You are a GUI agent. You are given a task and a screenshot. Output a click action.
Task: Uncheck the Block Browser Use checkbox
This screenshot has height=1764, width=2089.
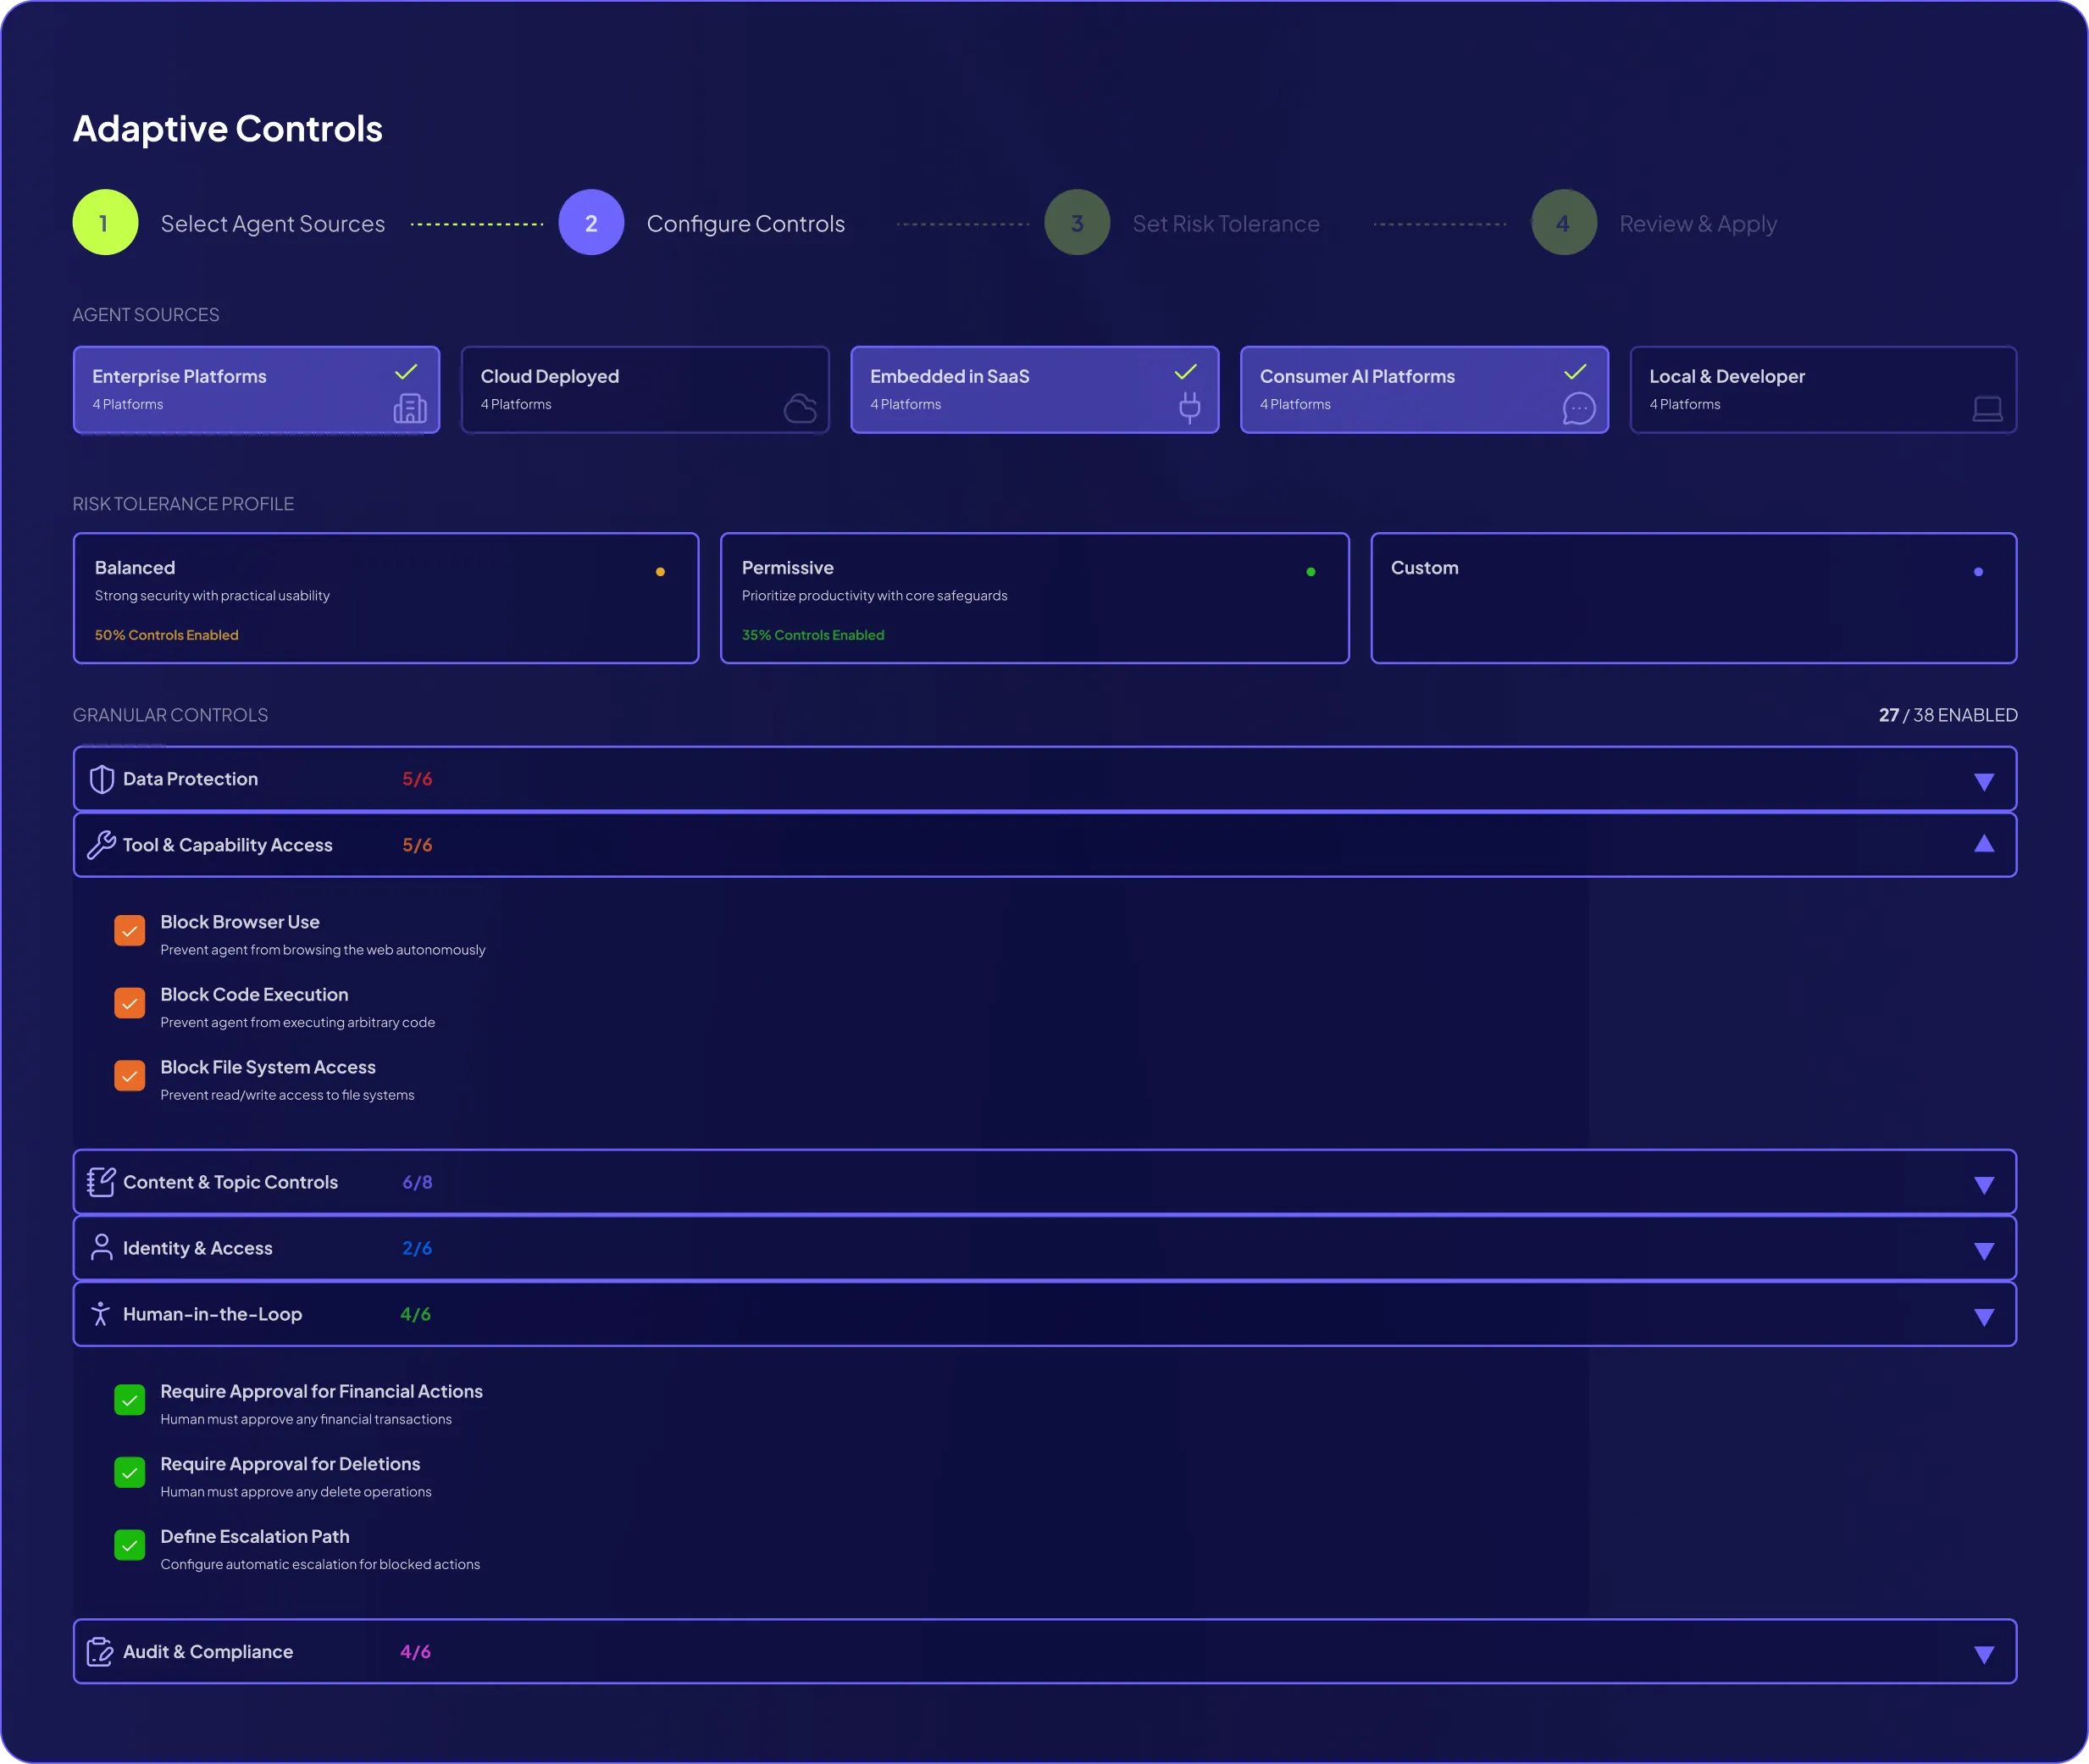[130, 931]
